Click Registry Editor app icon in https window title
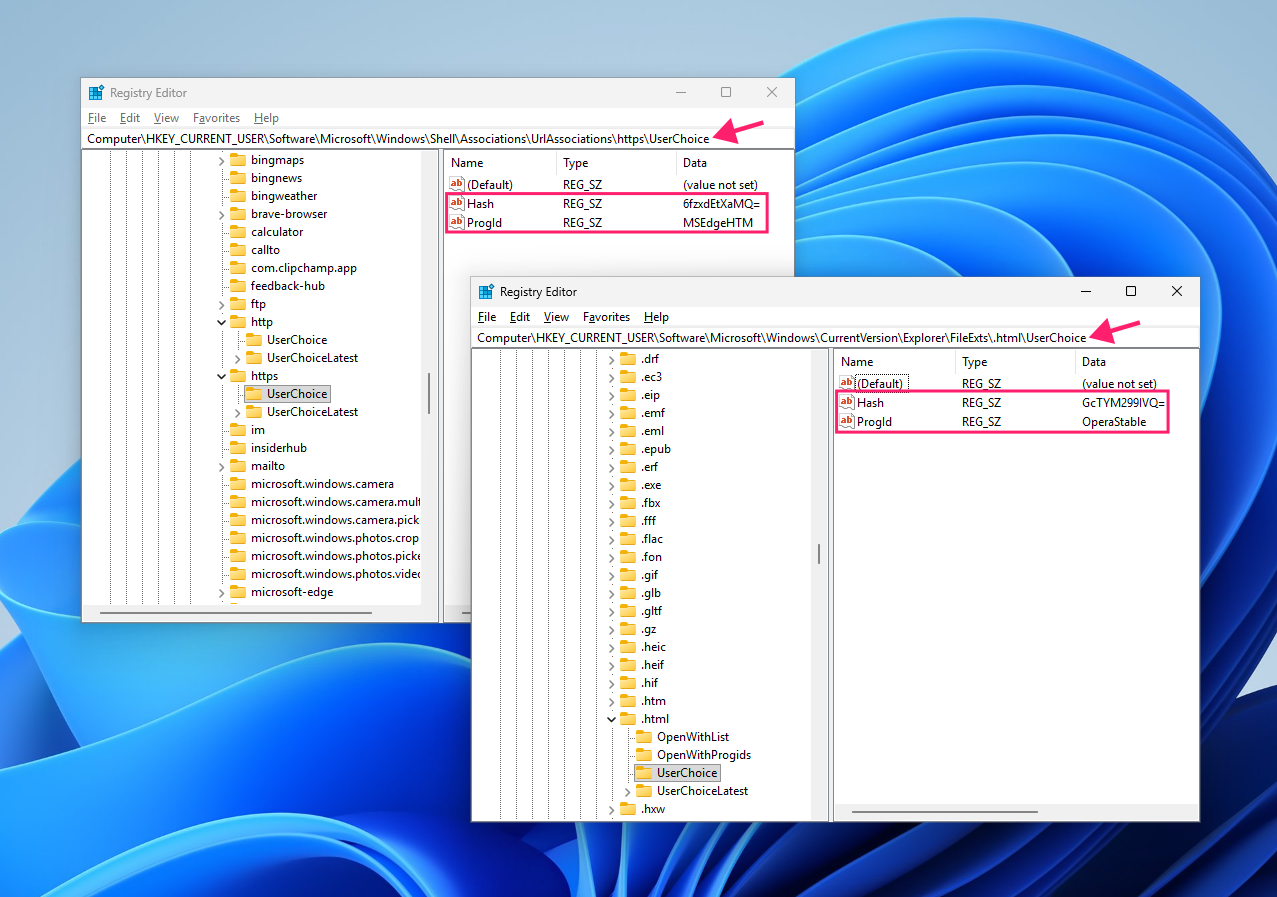Screen dimensions: 1277x897 click(96, 93)
